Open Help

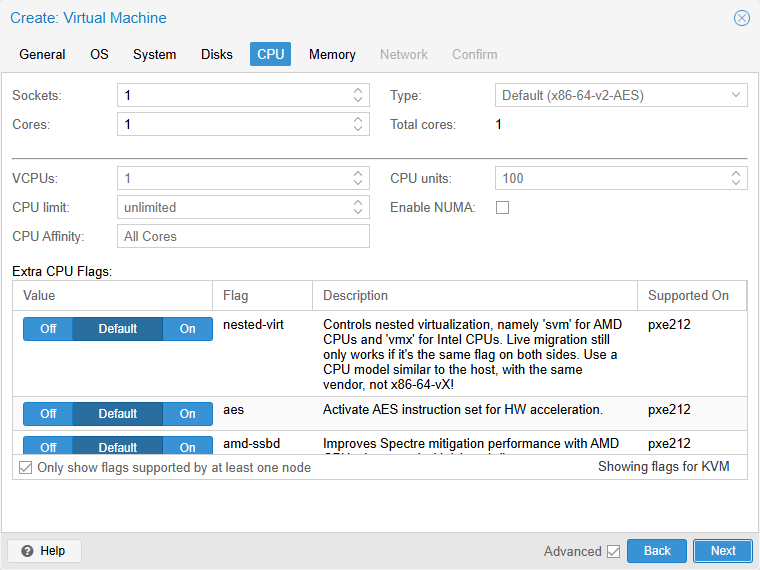click(44, 551)
